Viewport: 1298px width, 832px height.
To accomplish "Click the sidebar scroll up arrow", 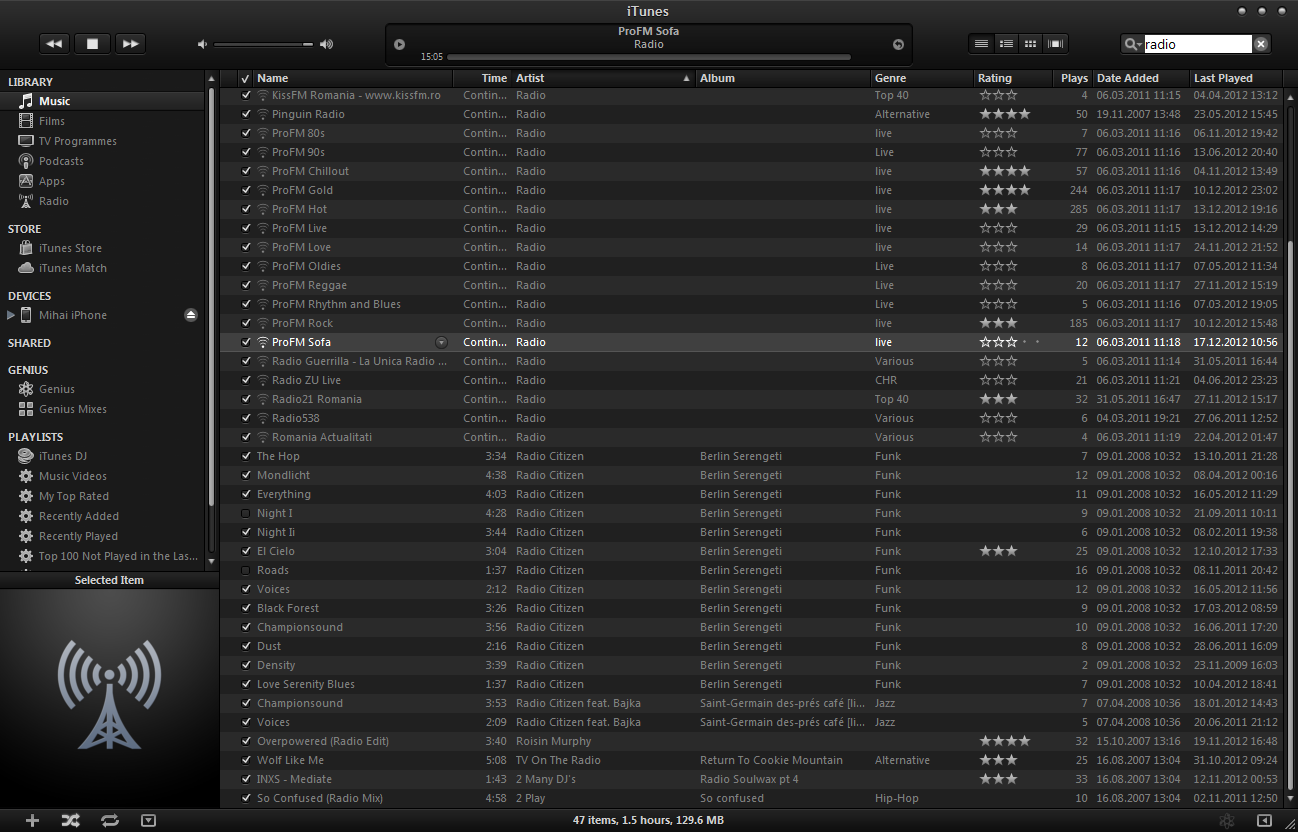I will tap(211, 78).
